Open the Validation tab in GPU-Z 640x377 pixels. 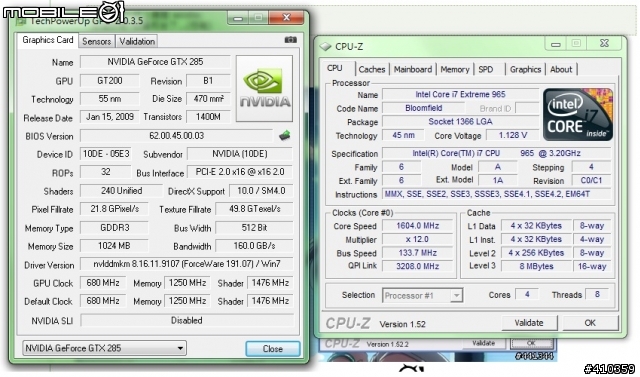coord(137,41)
